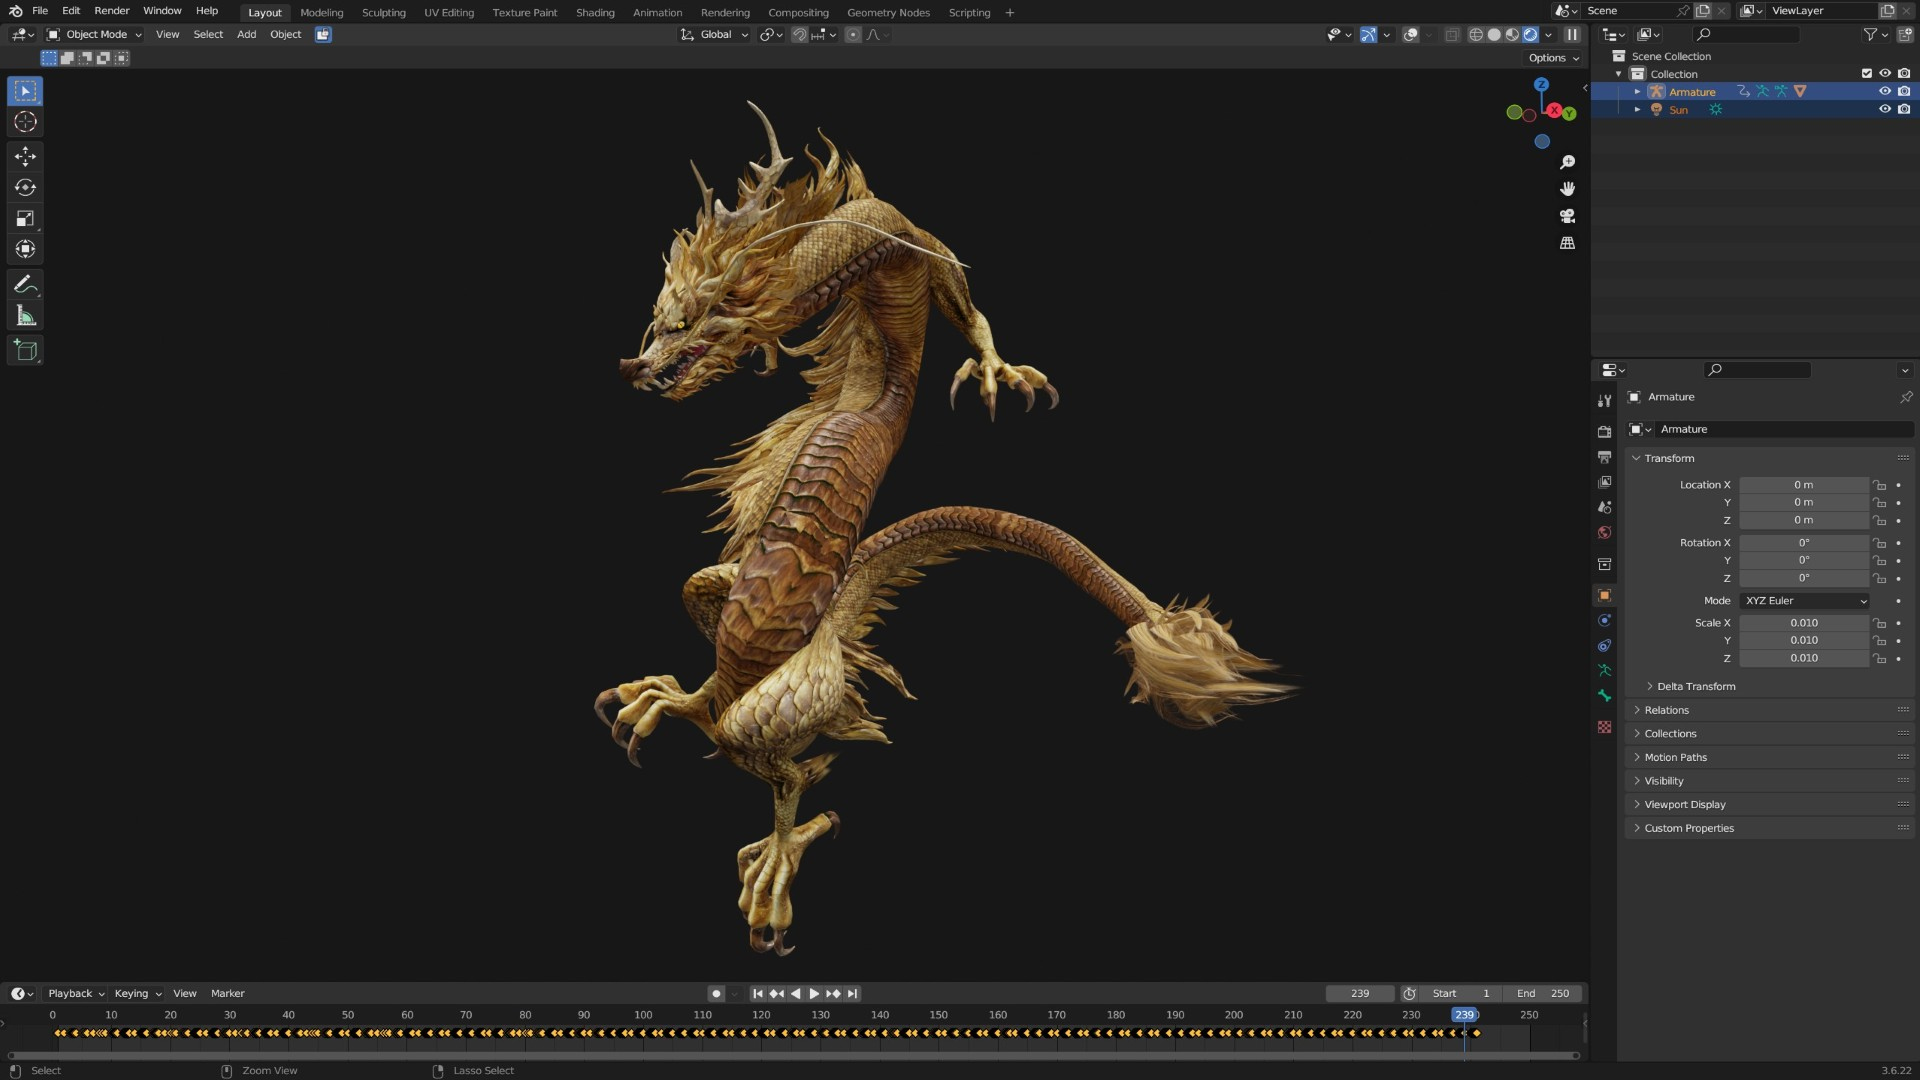Open the Geometry Nodes workspace tab
The image size is (1920, 1080).
tap(888, 12)
